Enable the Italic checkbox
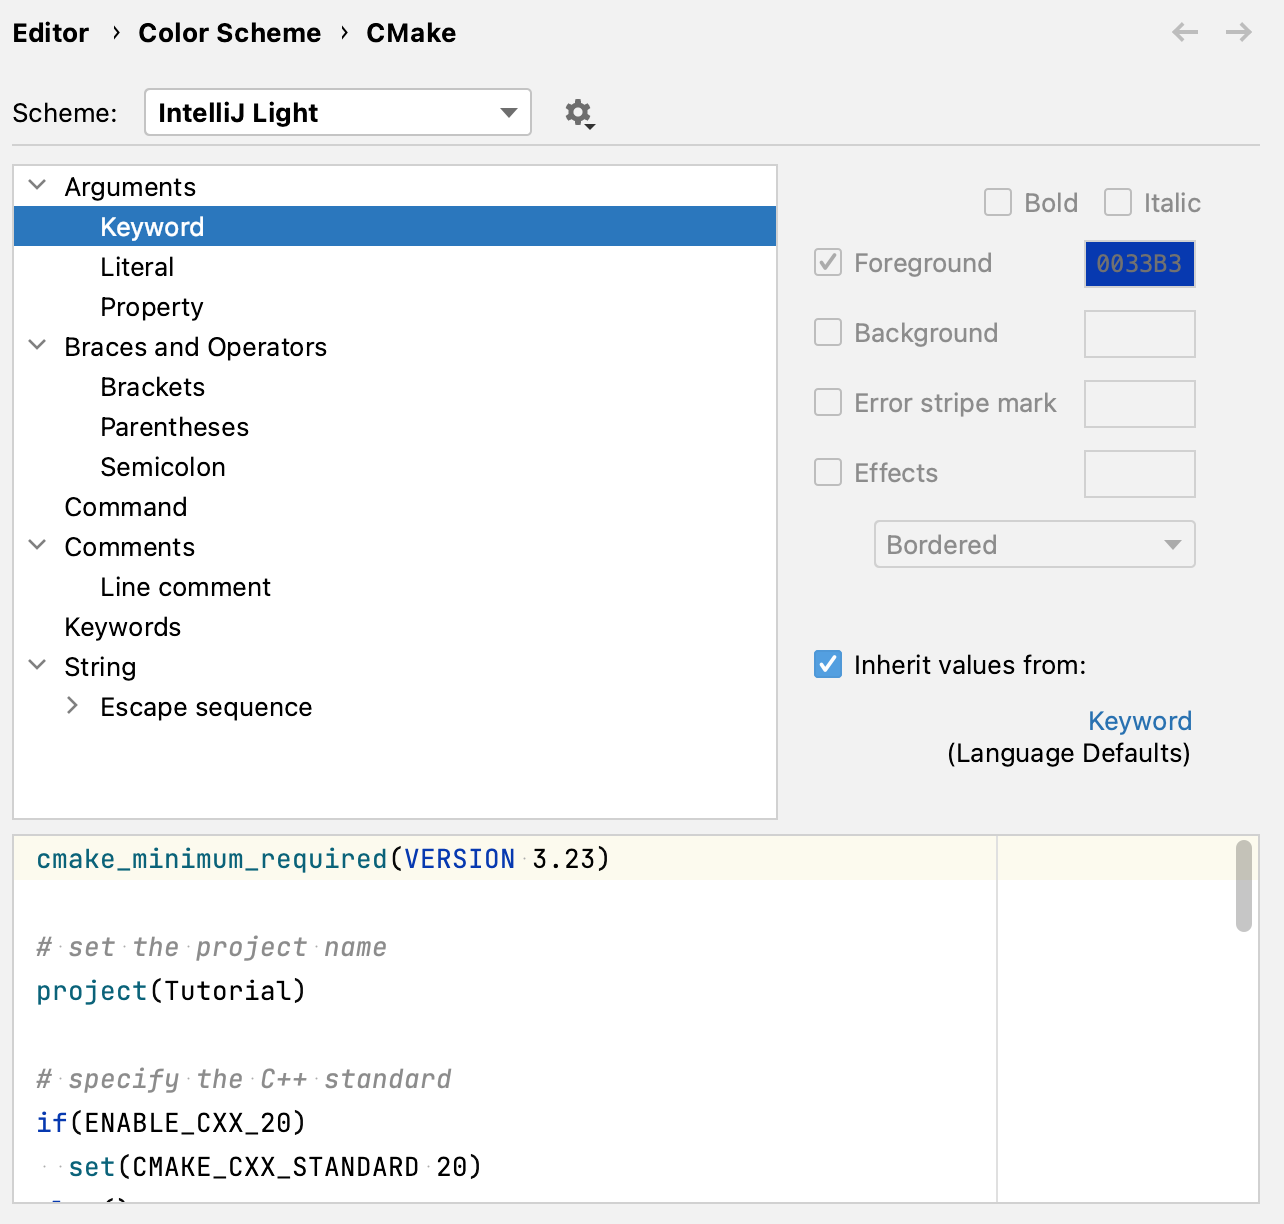The height and width of the screenshot is (1224, 1284). pos(1118,203)
